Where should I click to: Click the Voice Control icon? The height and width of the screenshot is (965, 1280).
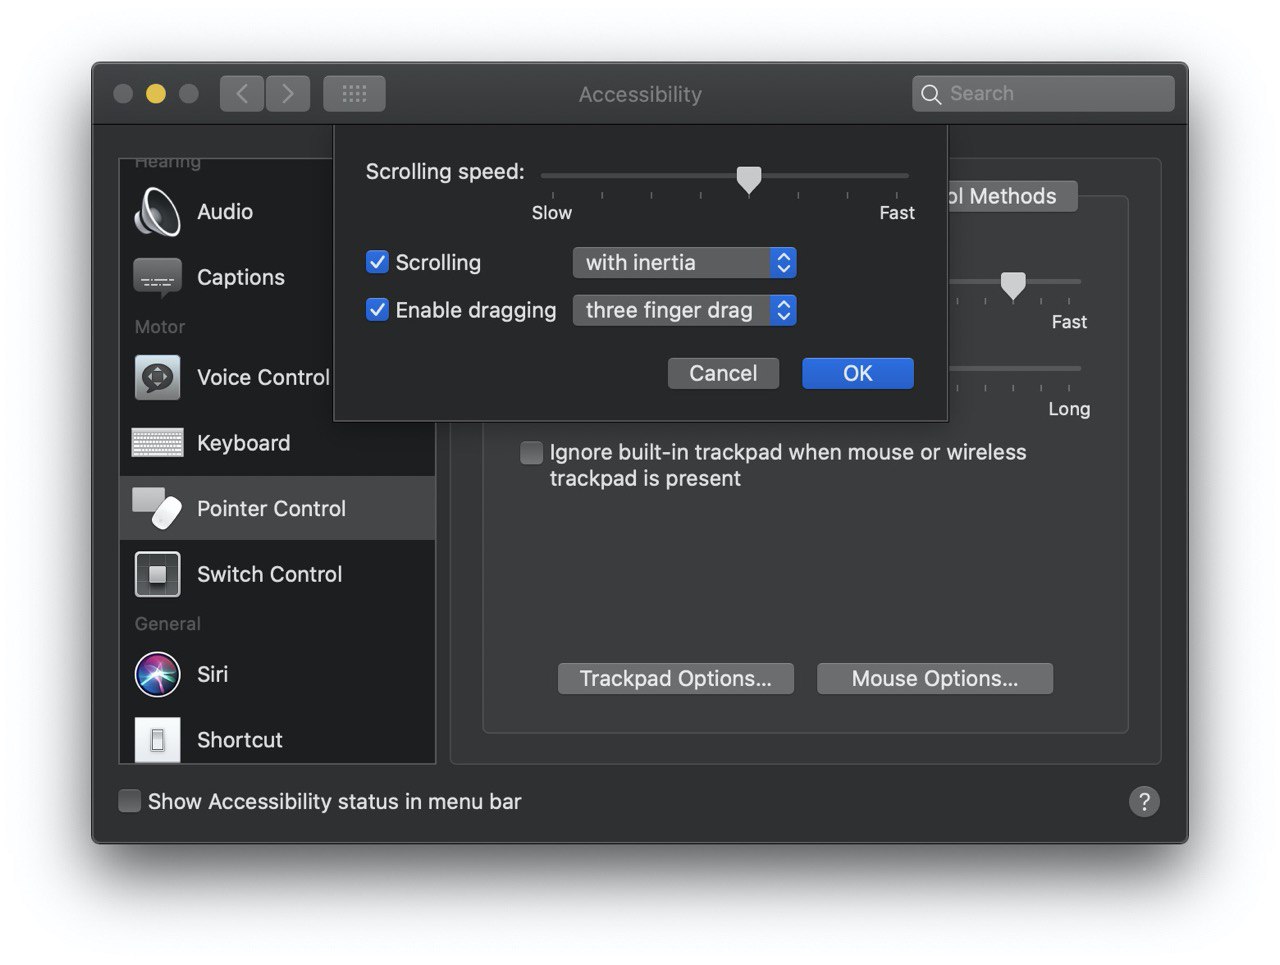157,377
